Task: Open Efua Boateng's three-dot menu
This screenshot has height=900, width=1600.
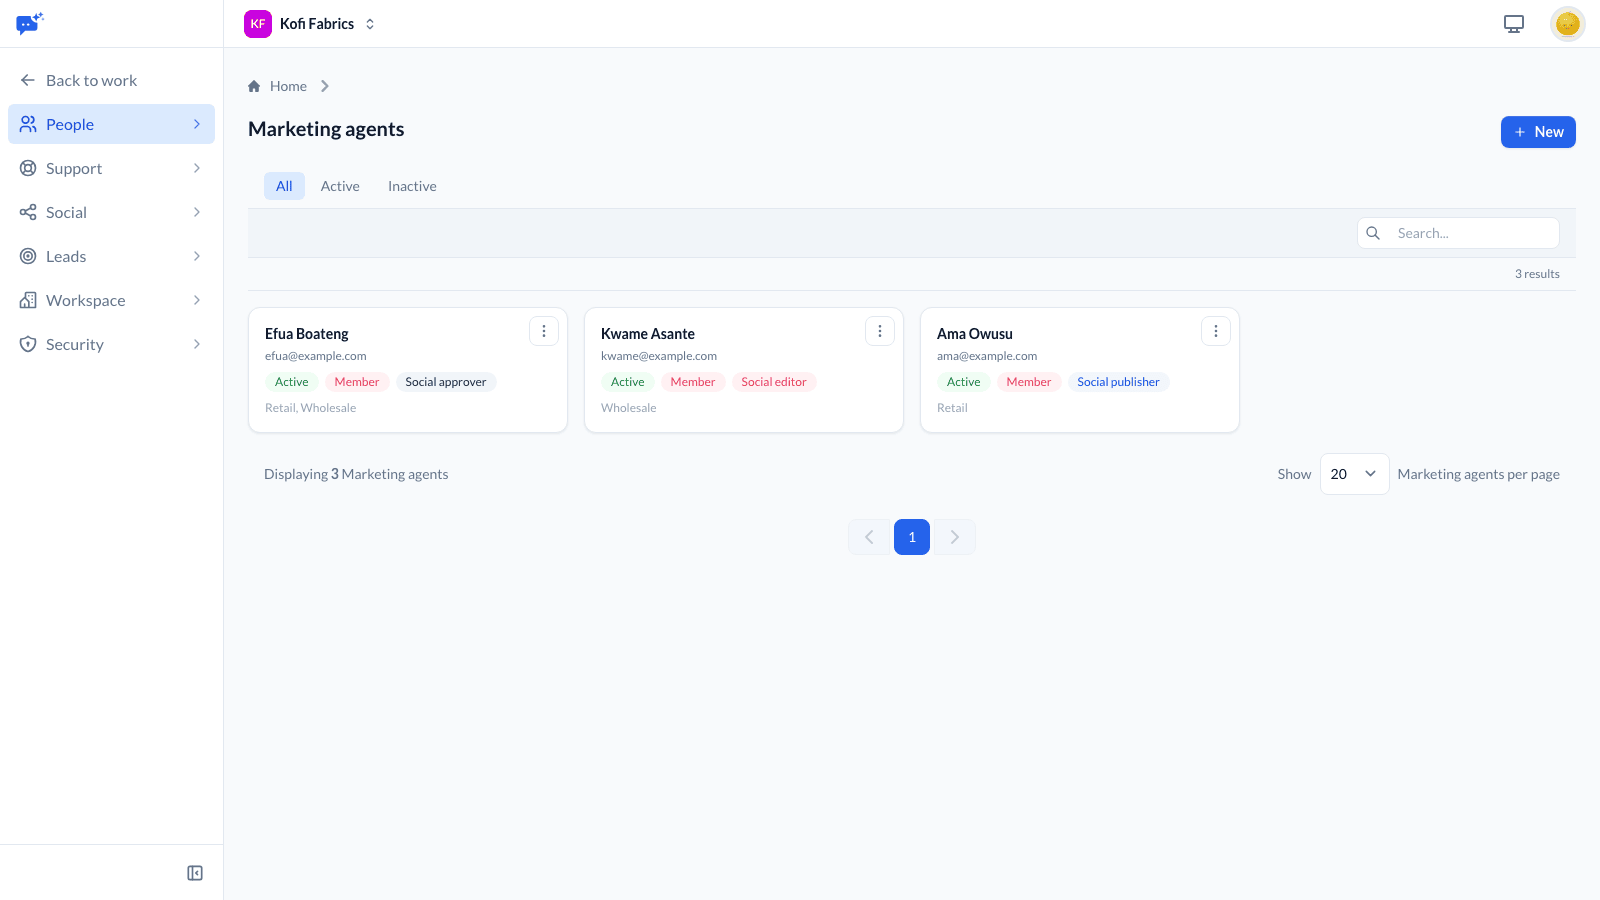Action: click(544, 331)
